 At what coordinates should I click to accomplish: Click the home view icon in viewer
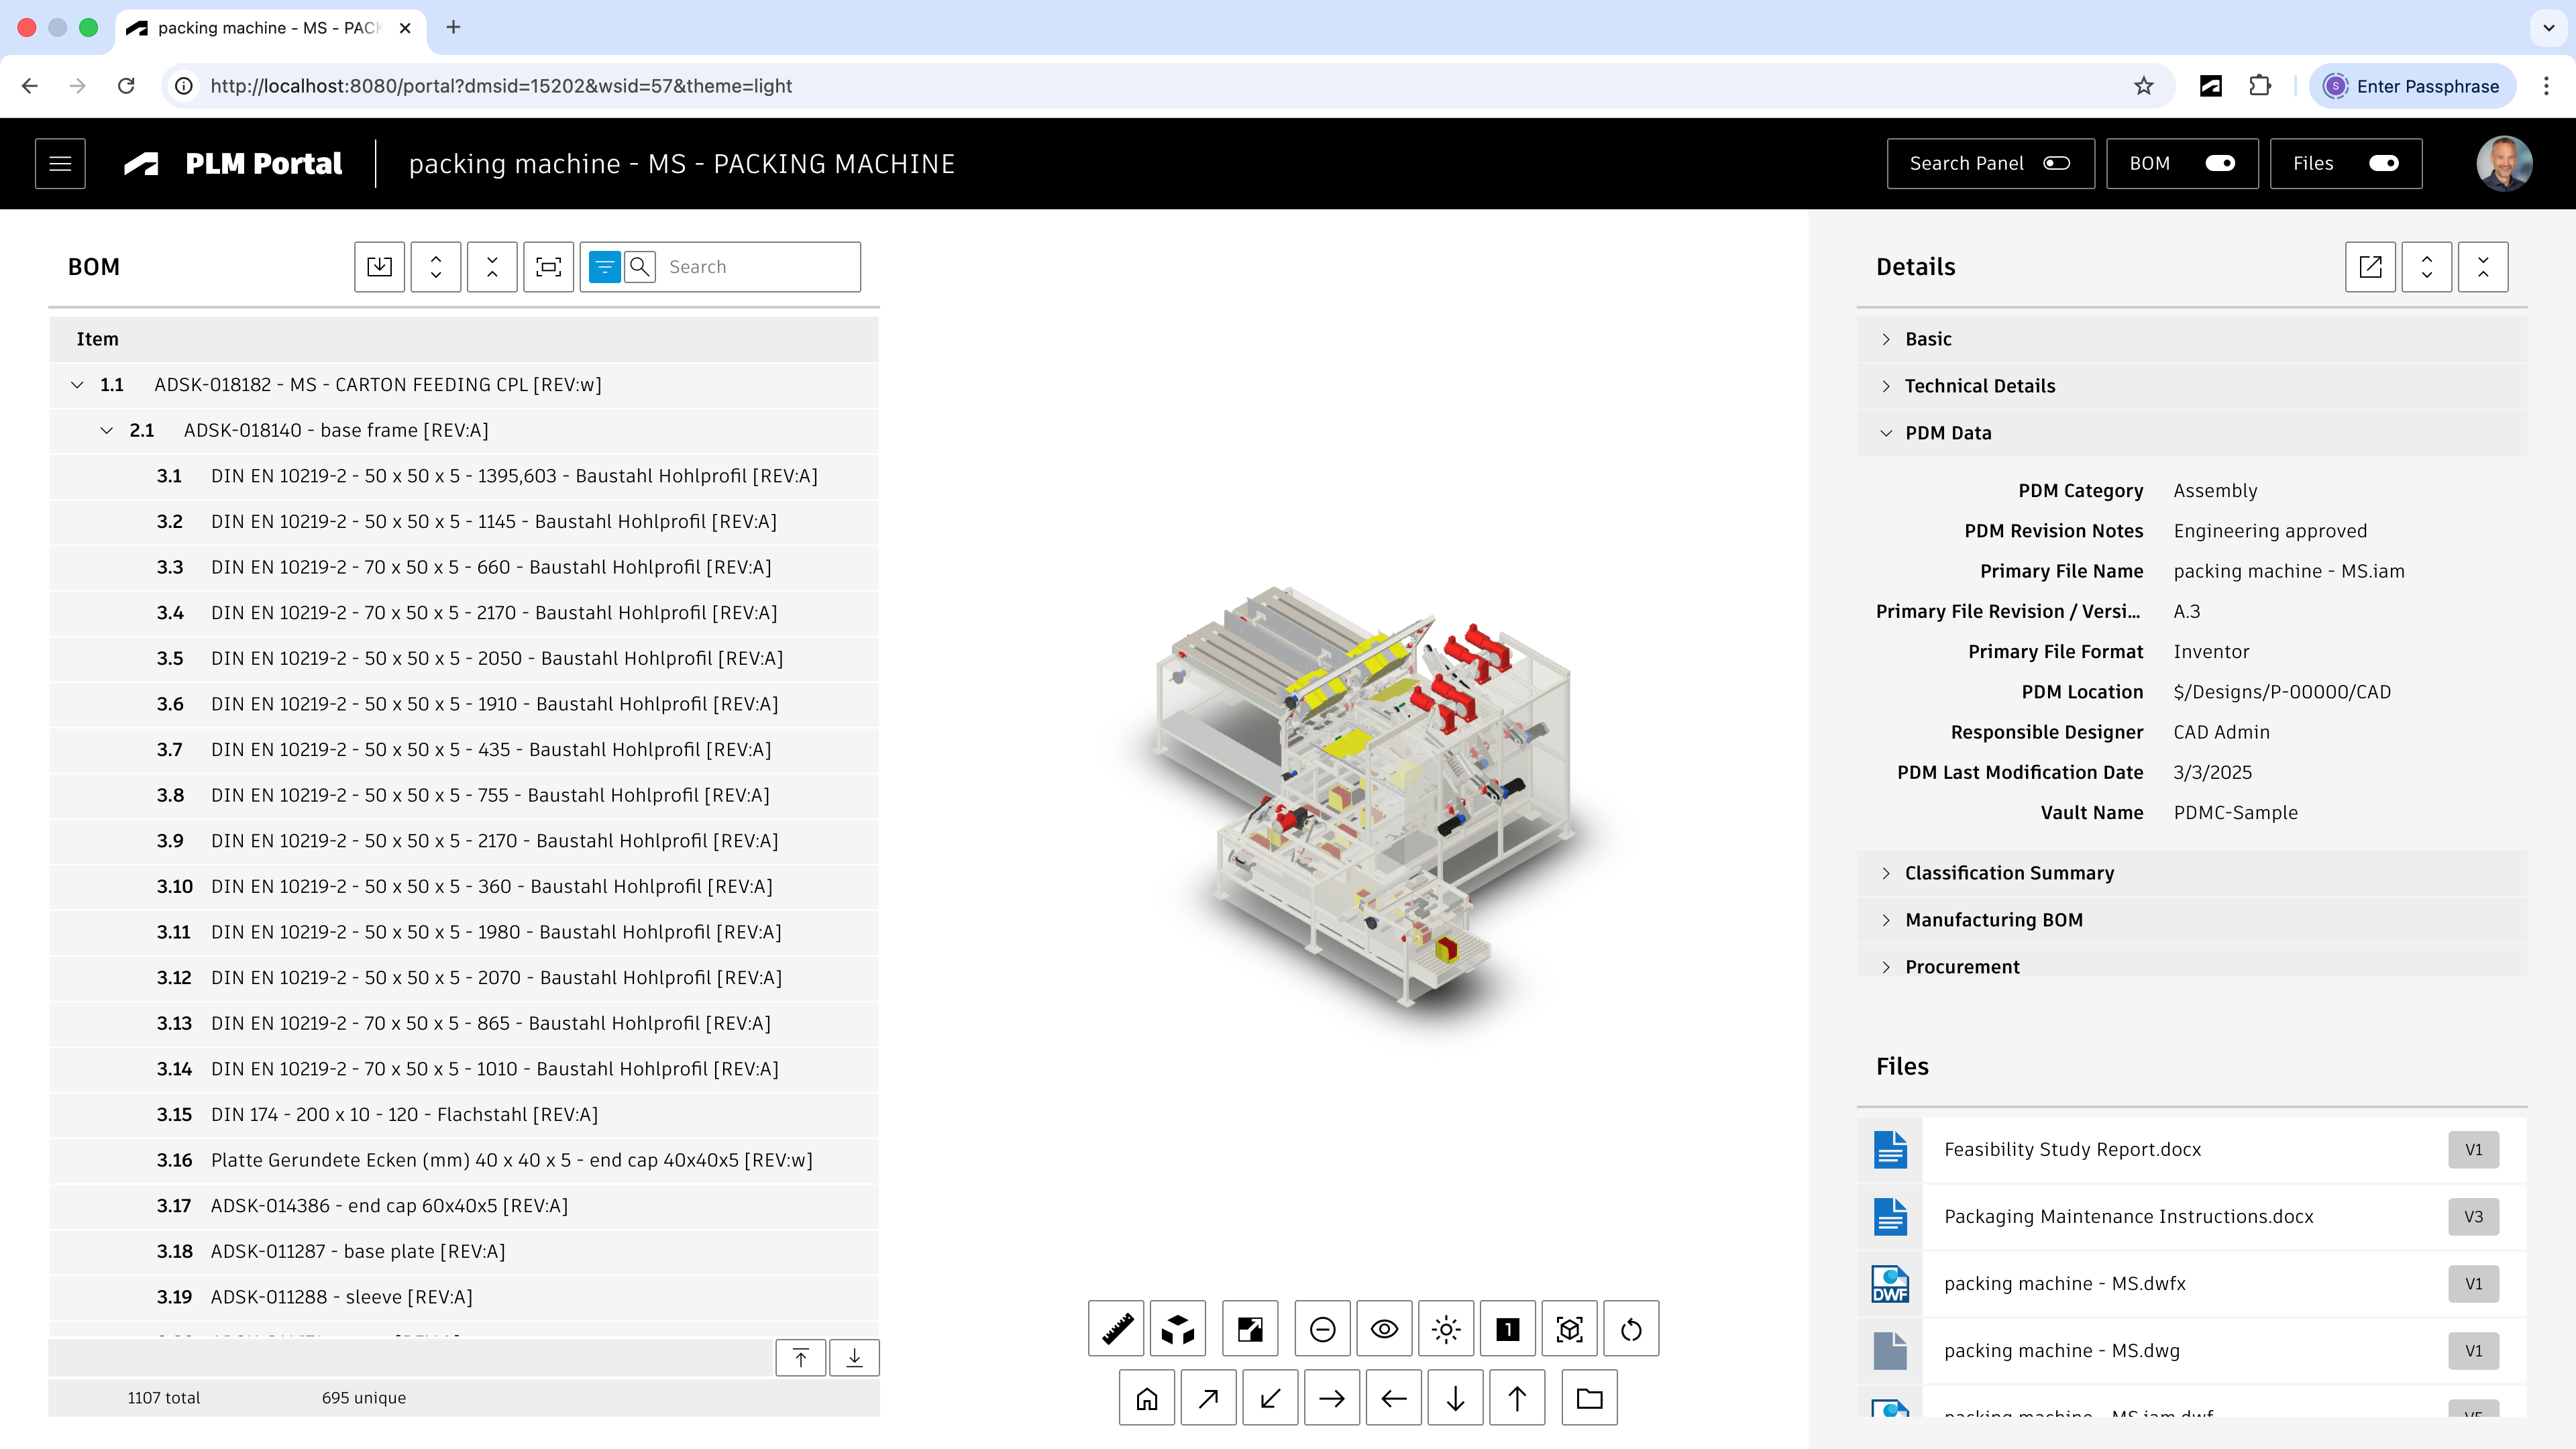[x=1147, y=1398]
